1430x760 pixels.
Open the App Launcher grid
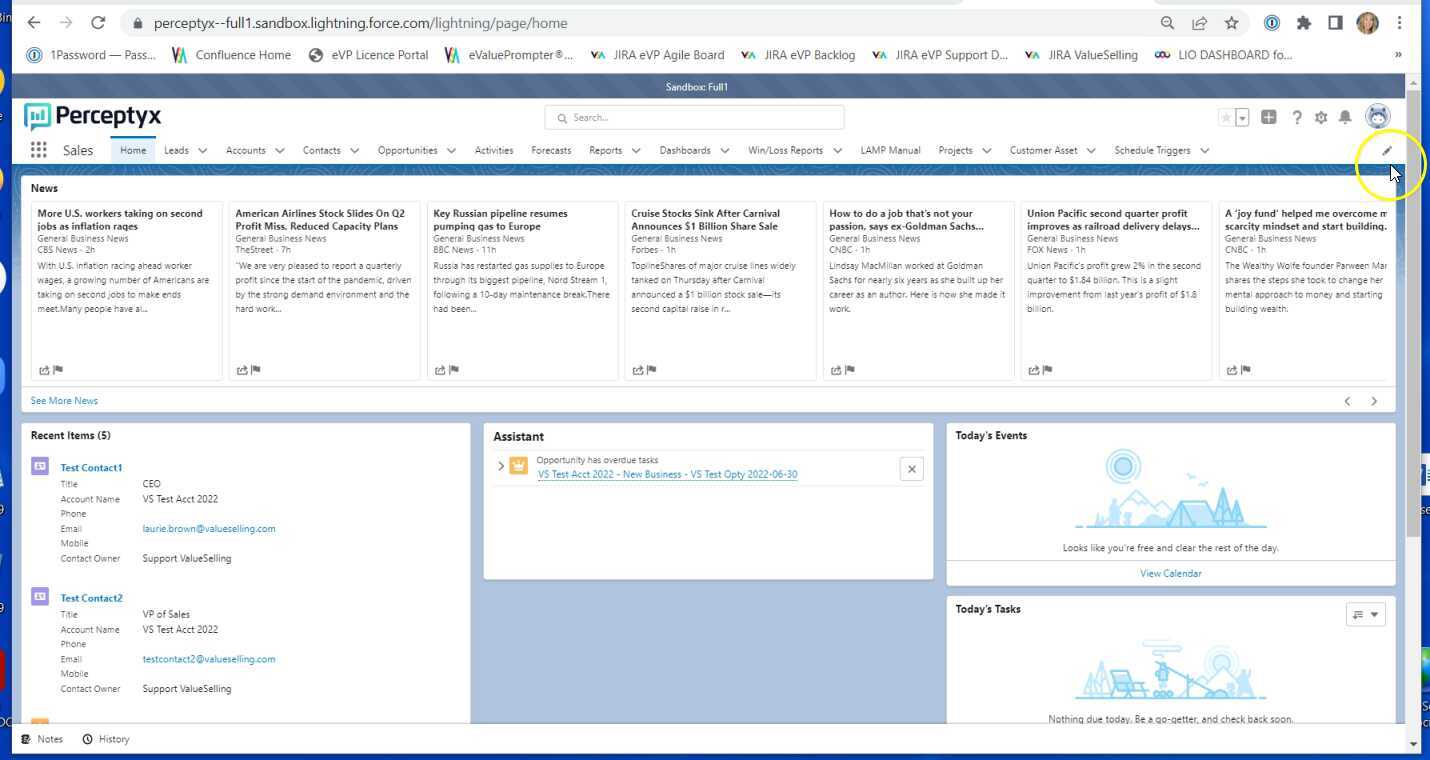(x=38, y=150)
